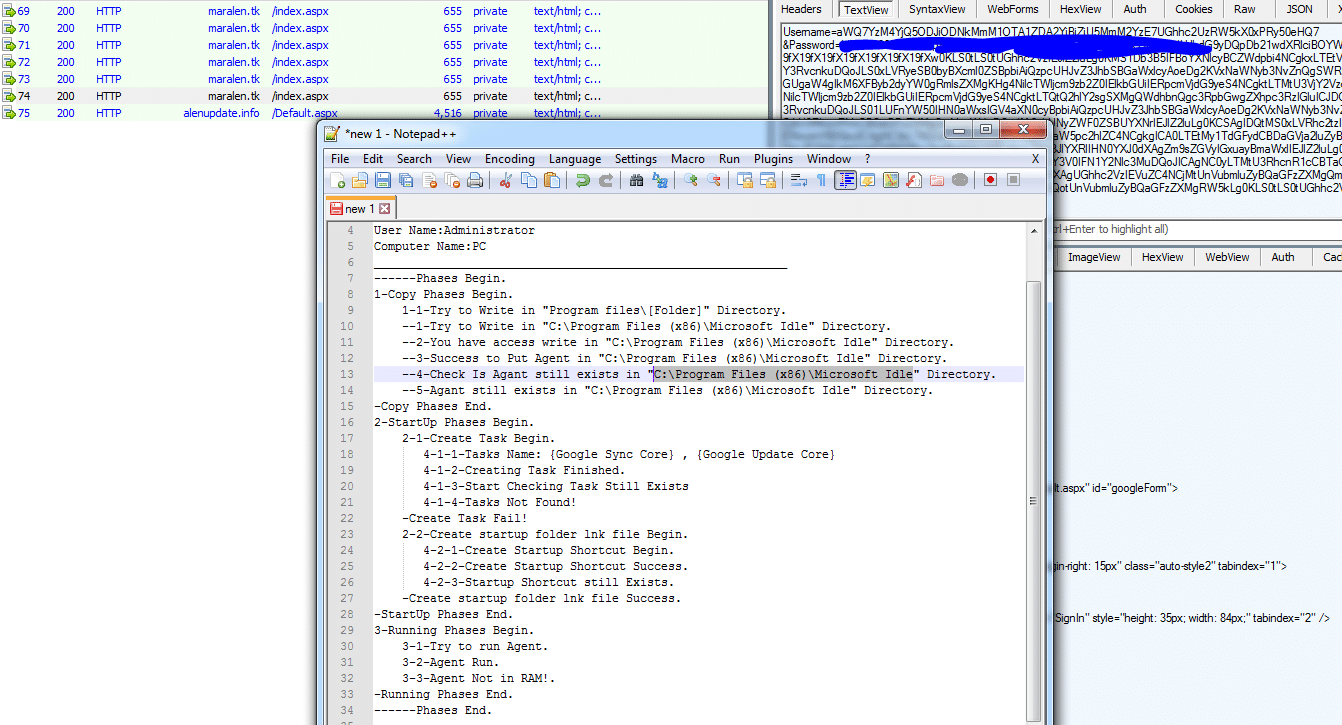Switch to Fiddler's JSON tab
The image size is (1342, 725).
(1299, 9)
